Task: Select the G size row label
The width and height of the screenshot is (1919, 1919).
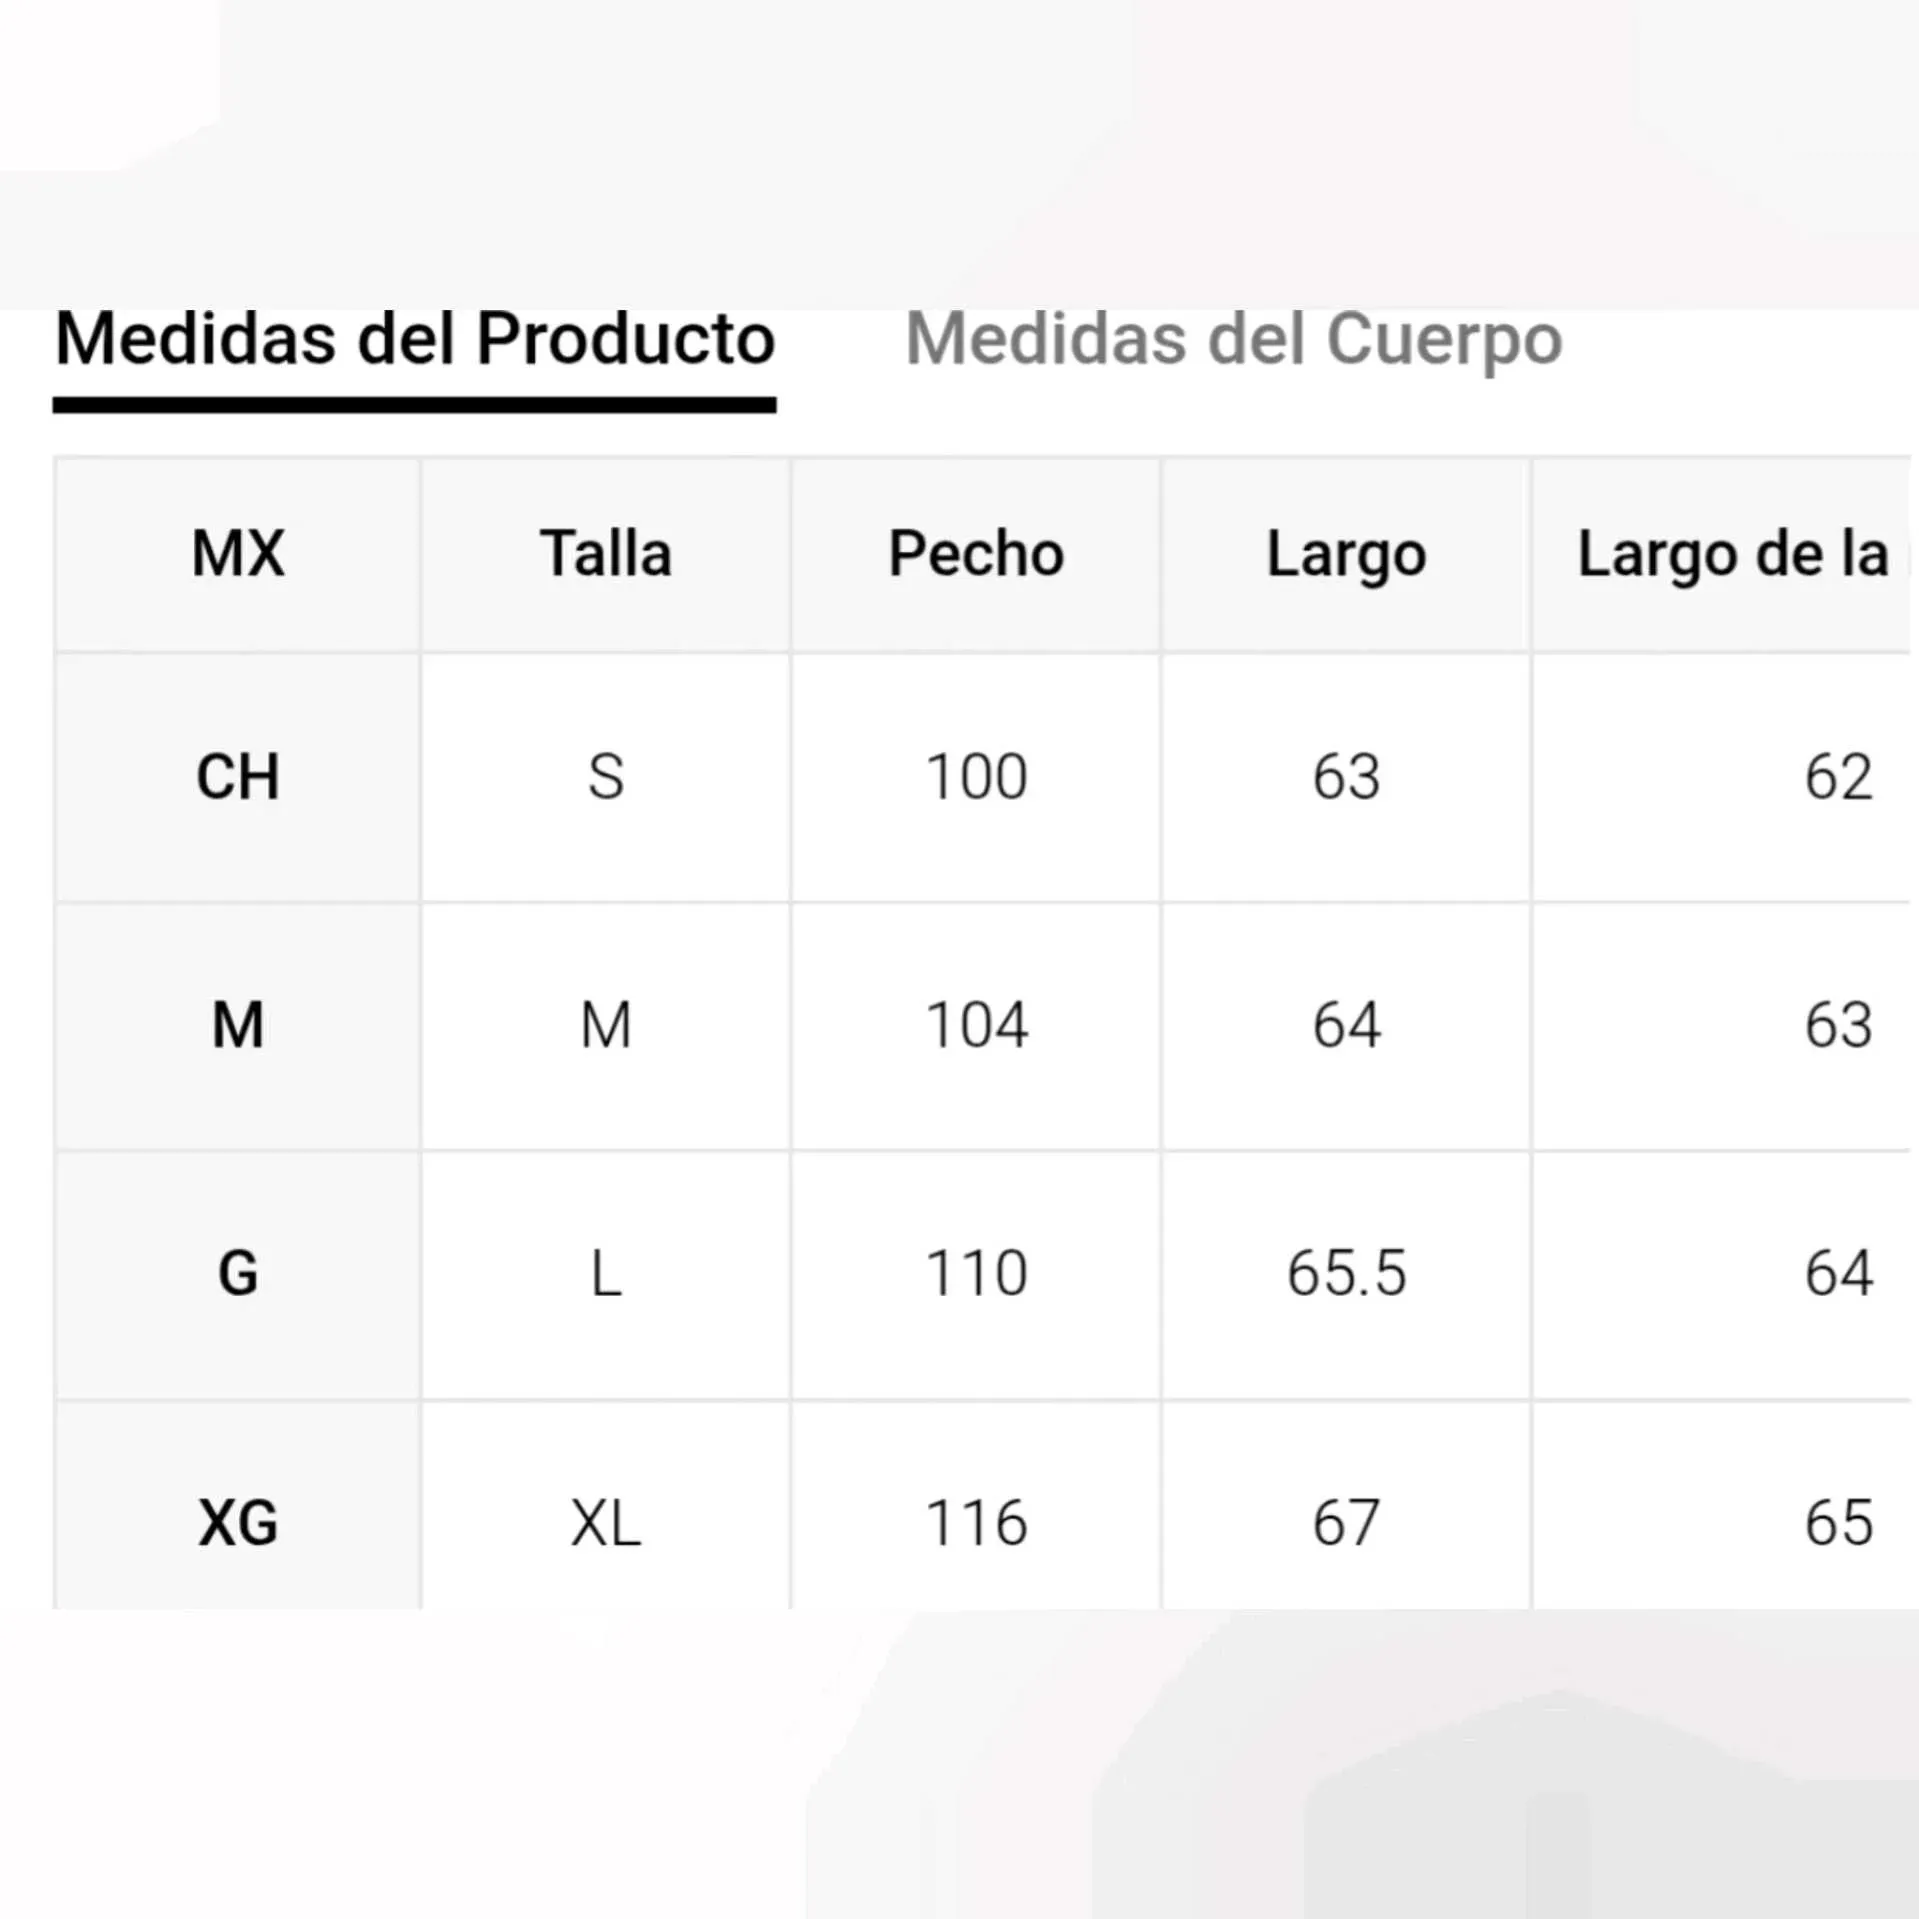Action: coord(238,1274)
